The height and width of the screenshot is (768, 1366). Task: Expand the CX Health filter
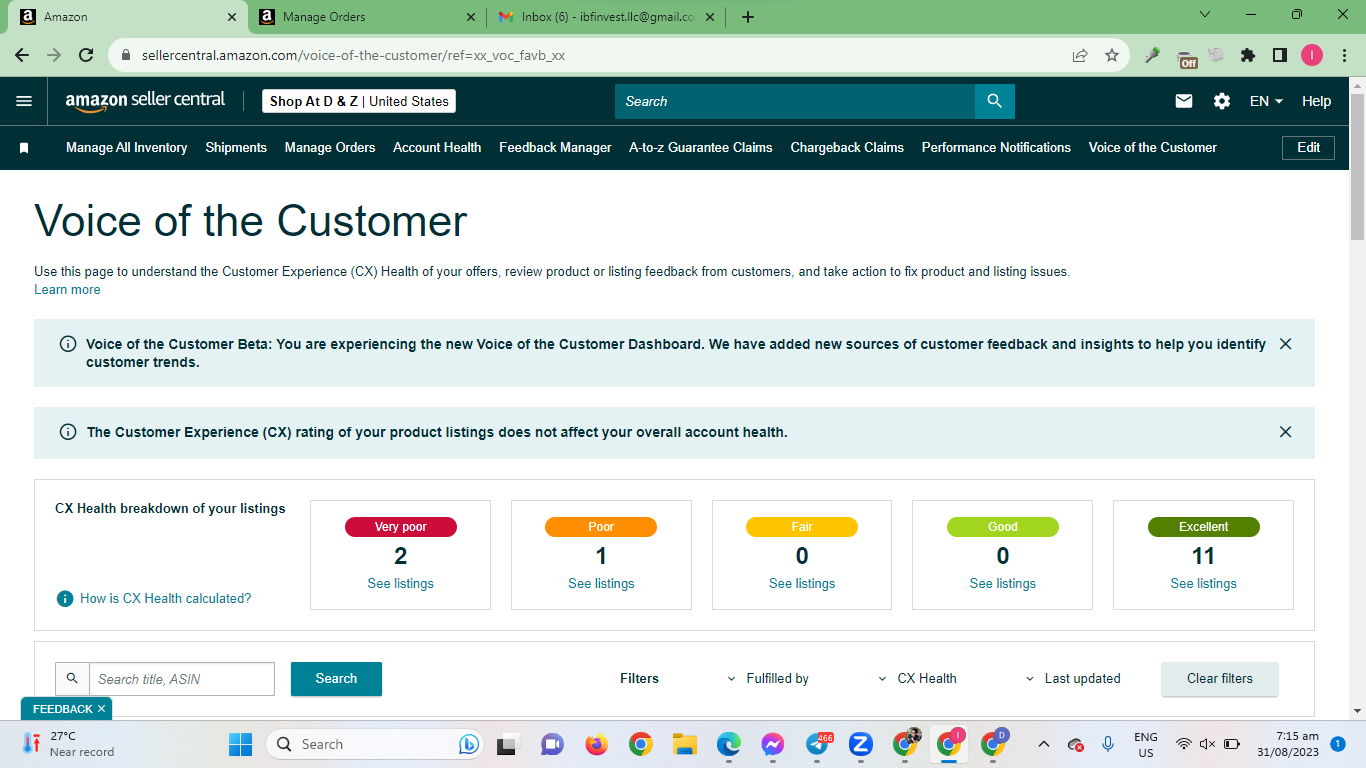[917, 679]
